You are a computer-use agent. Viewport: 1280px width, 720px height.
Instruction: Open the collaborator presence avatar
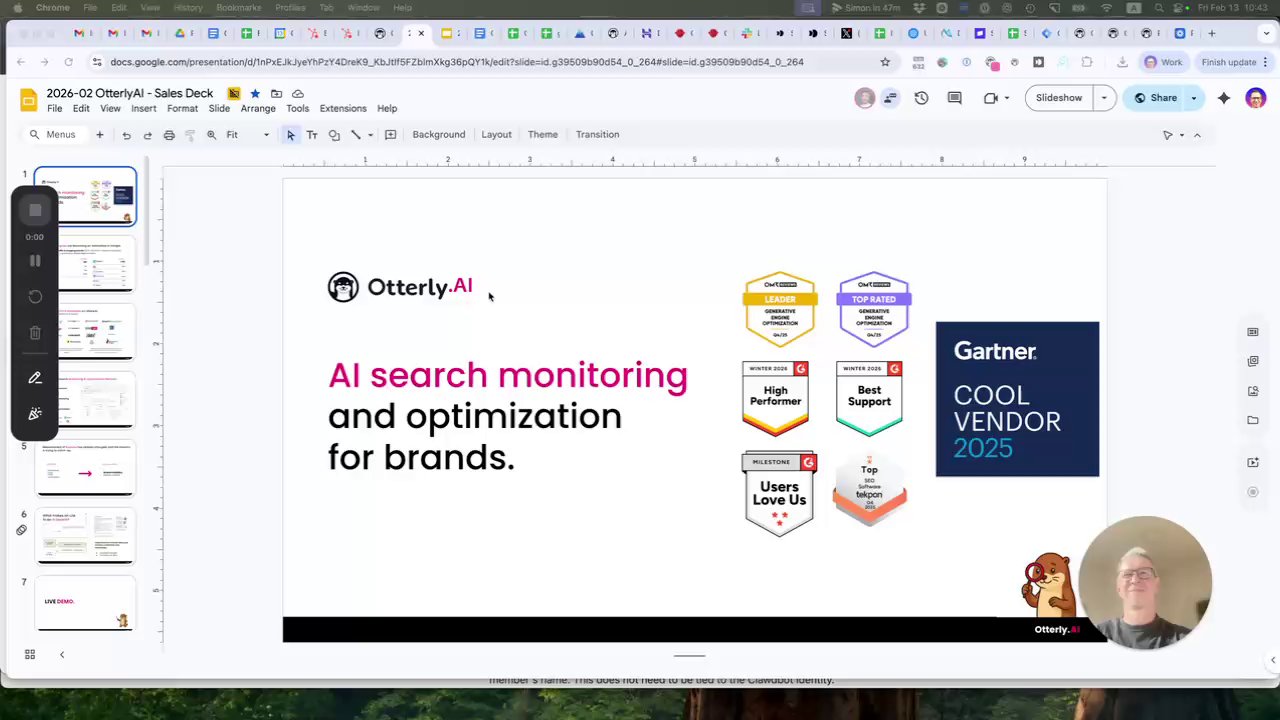(x=865, y=98)
